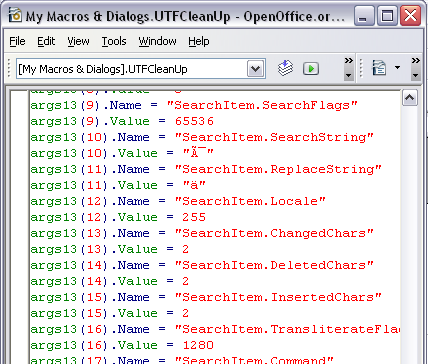Open the Help menu
Viewport: 428px width, 364px height.
click(199, 41)
